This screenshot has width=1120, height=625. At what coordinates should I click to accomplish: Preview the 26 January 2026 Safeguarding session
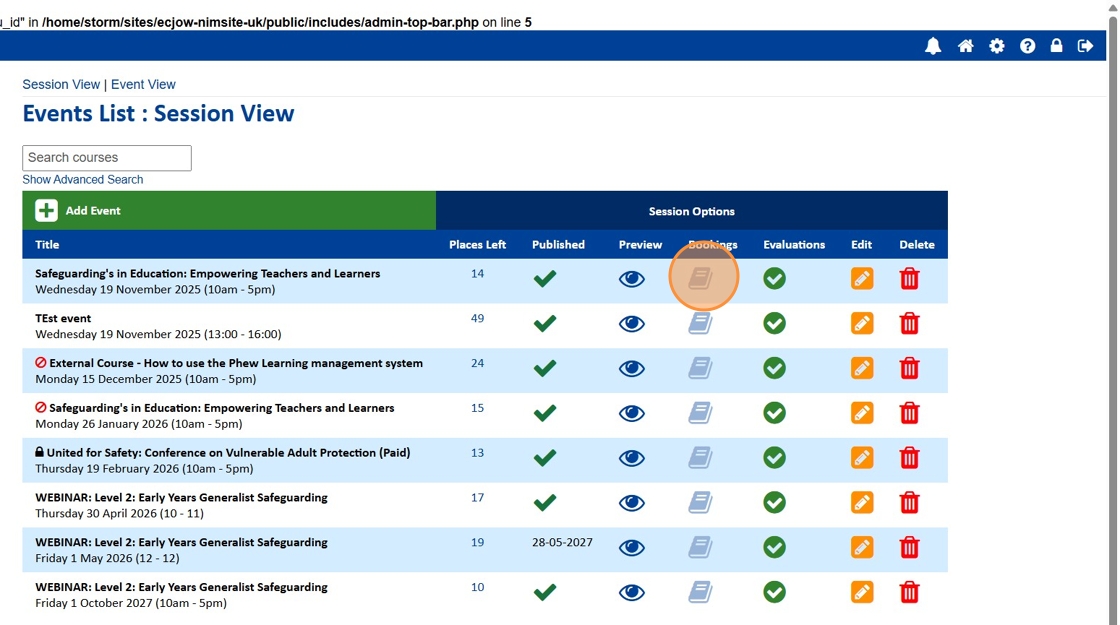[x=631, y=413]
